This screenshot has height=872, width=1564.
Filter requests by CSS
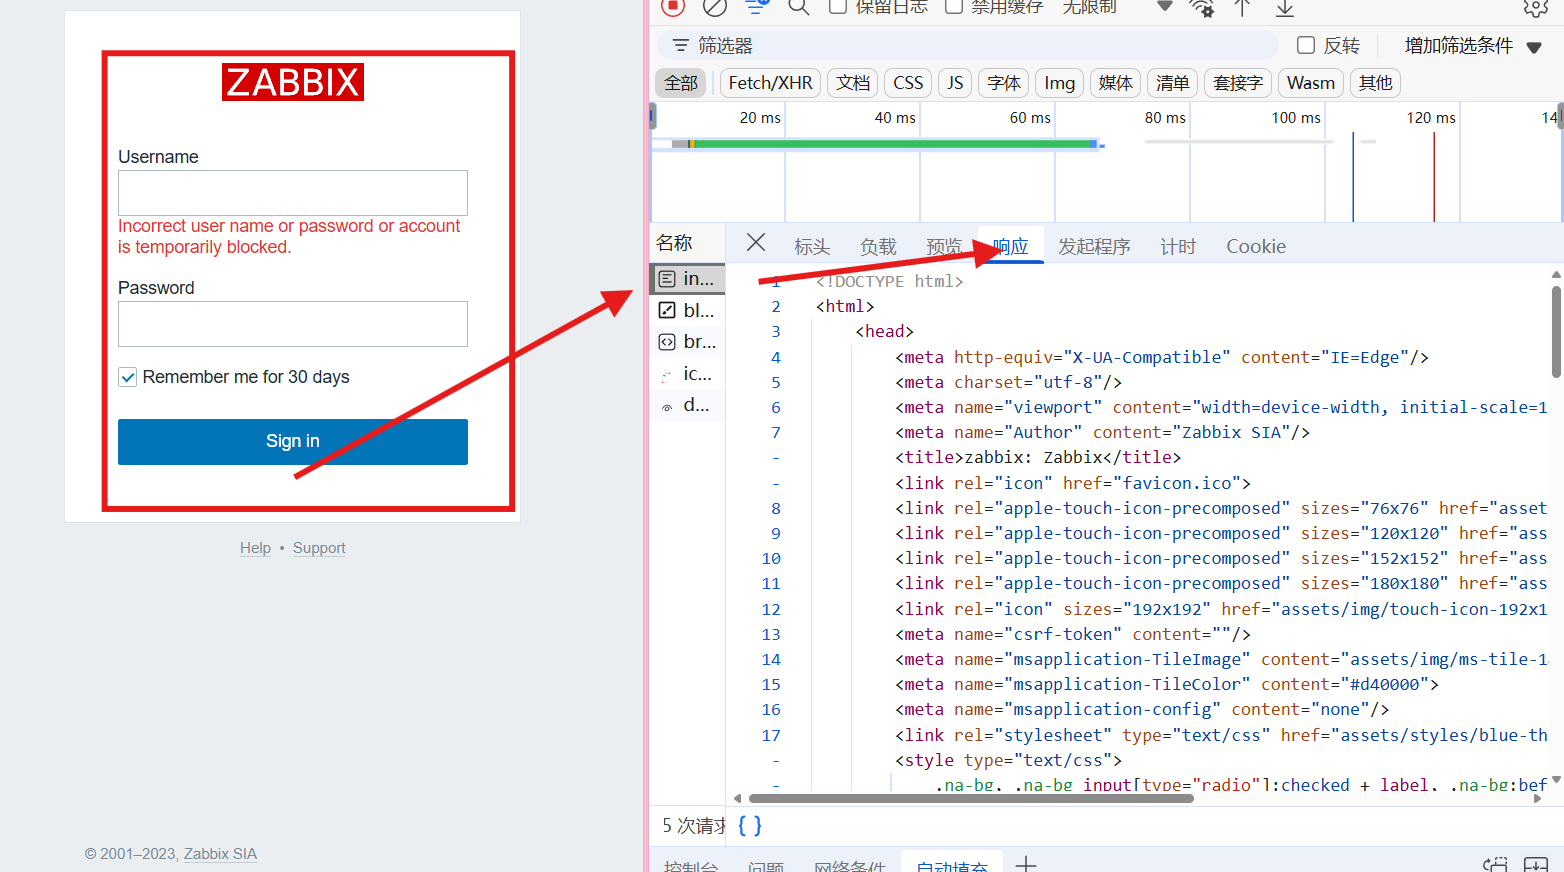pos(908,83)
